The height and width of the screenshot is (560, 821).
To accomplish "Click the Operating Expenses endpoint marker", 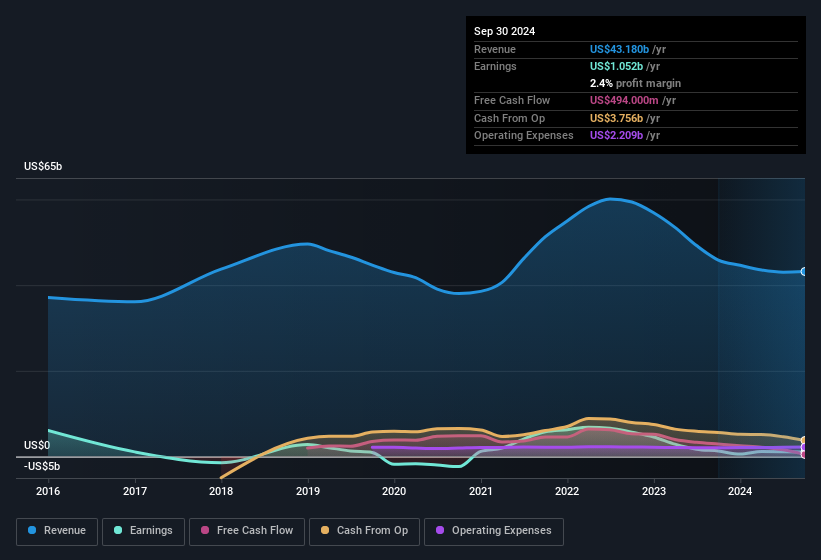I will (804, 447).
